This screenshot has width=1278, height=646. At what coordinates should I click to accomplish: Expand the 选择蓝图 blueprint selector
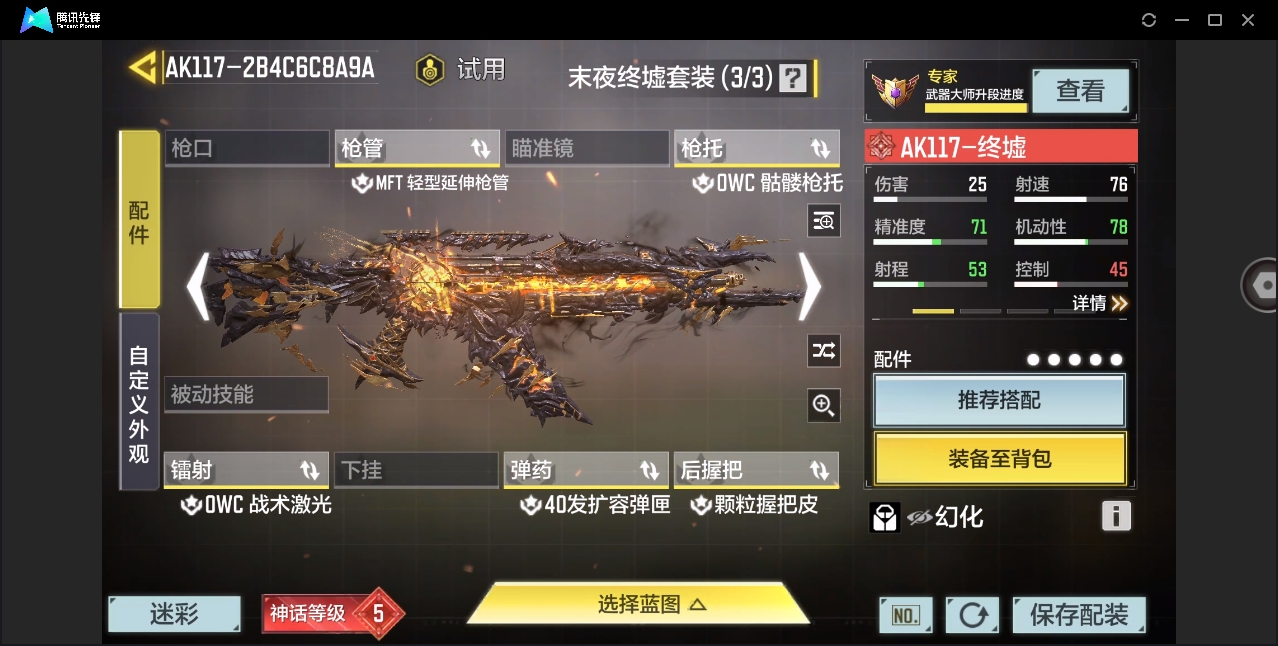638,604
